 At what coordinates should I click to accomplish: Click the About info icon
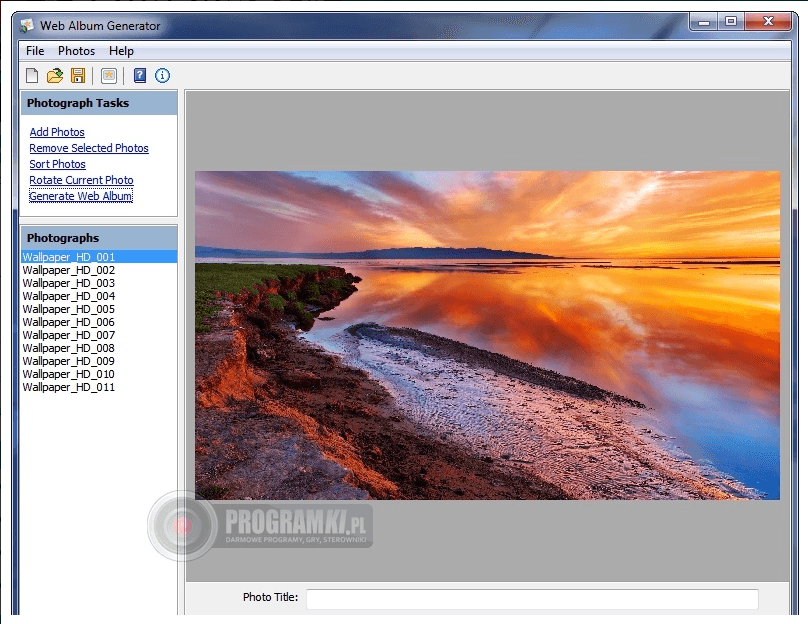click(162, 76)
